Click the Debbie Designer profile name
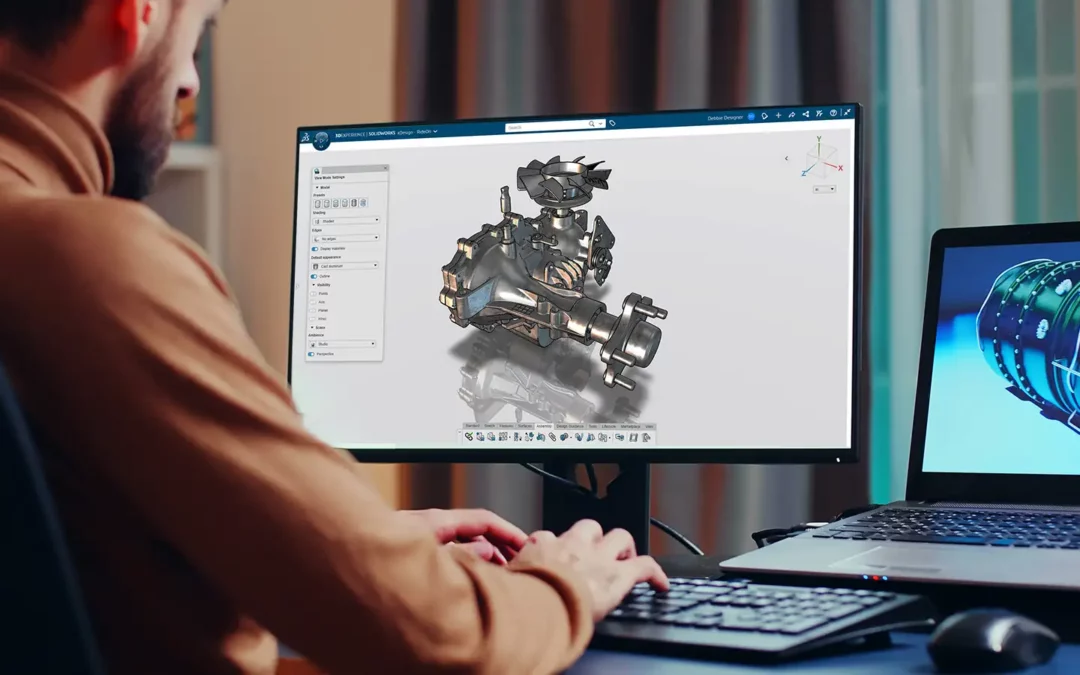The image size is (1080, 675). 725,116
